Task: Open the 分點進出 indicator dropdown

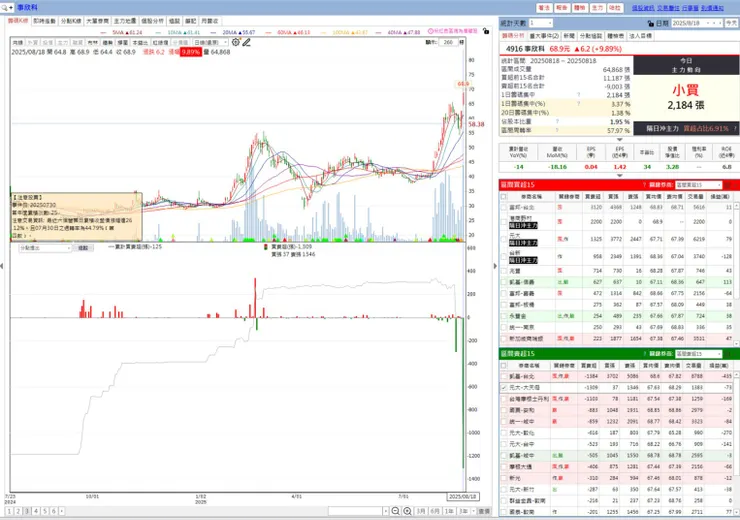Action: coord(45,248)
